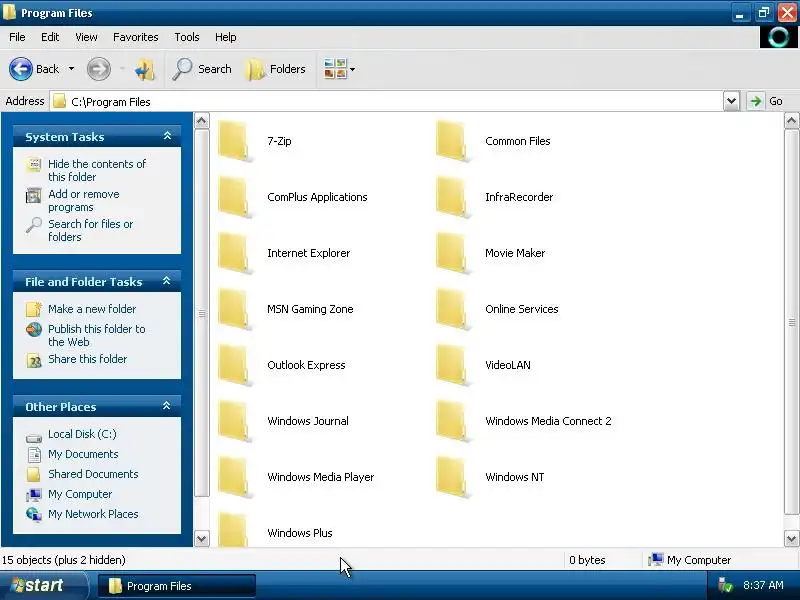Select the 7-Zip folder icon
The image size is (800, 600).
[x=235, y=141]
